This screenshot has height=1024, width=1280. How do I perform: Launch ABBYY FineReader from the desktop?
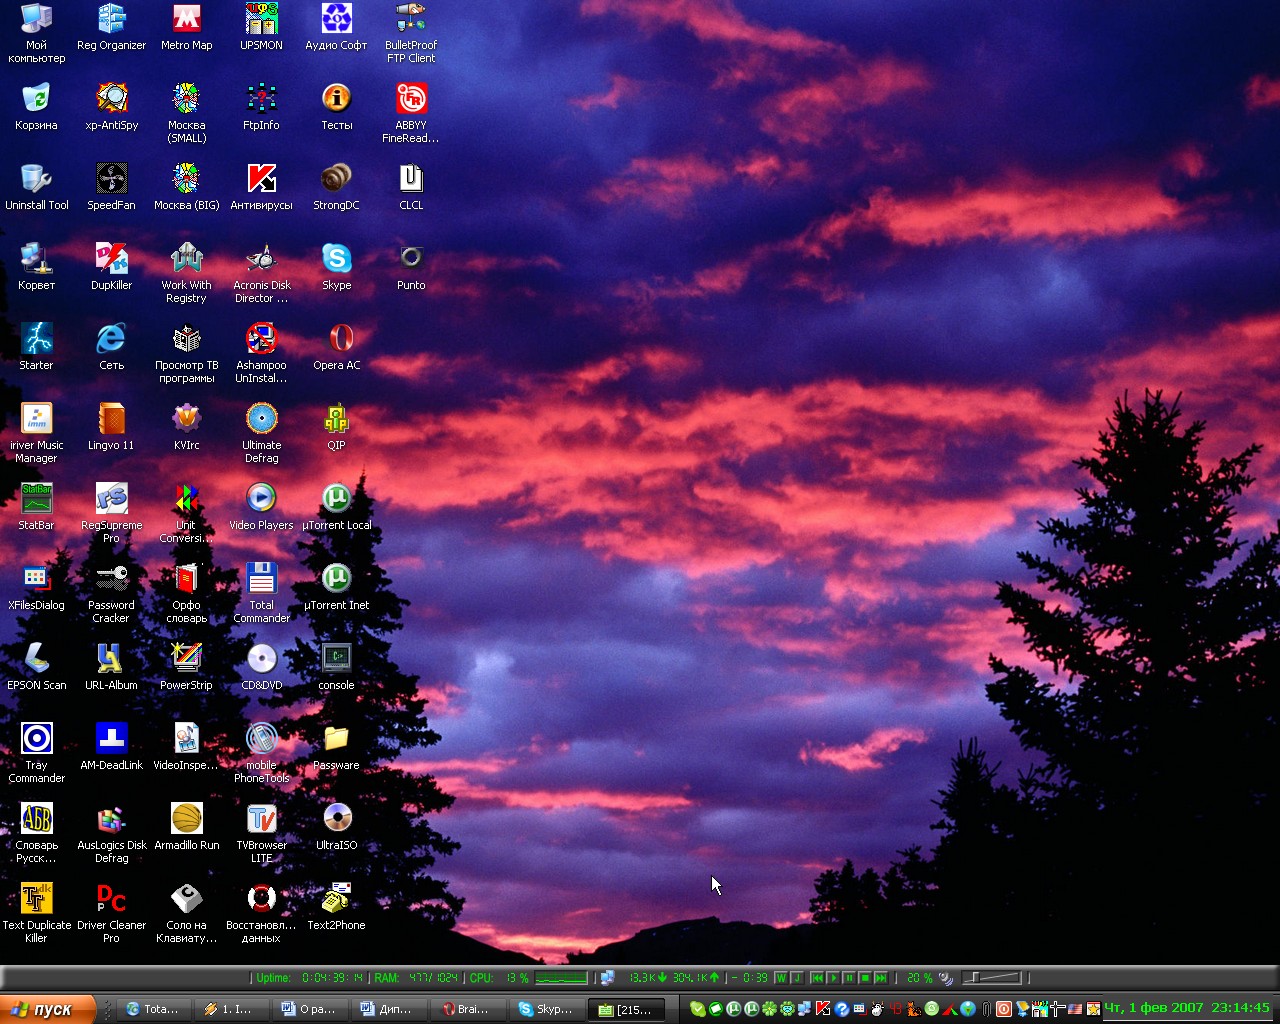(x=411, y=100)
